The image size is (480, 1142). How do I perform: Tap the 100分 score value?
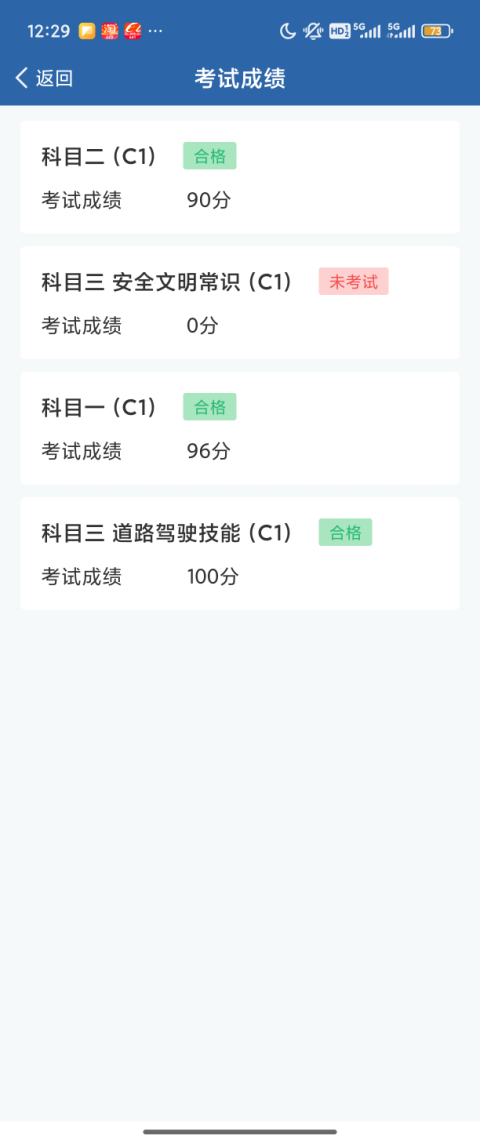point(213,577)
